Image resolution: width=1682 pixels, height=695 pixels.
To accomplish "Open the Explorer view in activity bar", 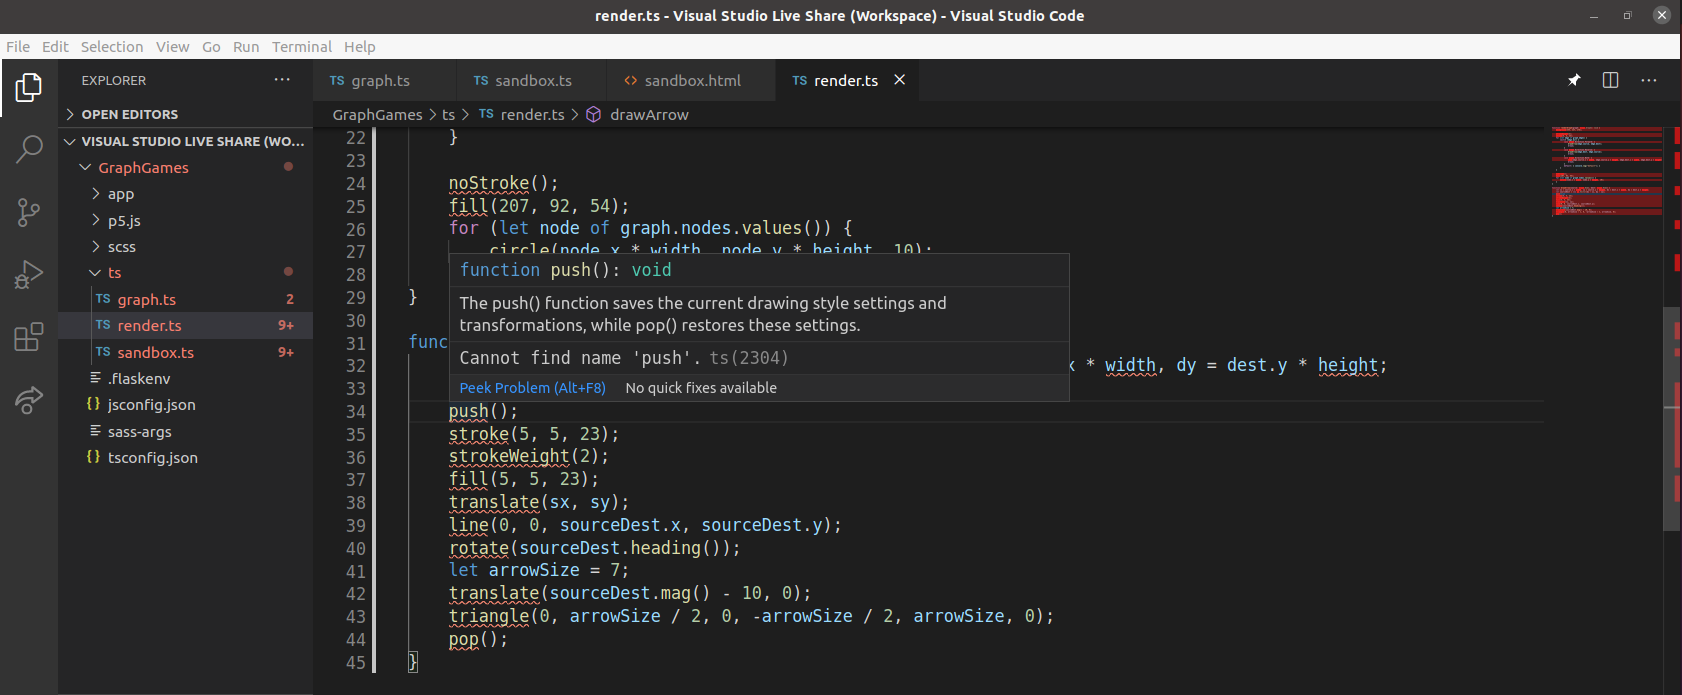I will point(29,89).
